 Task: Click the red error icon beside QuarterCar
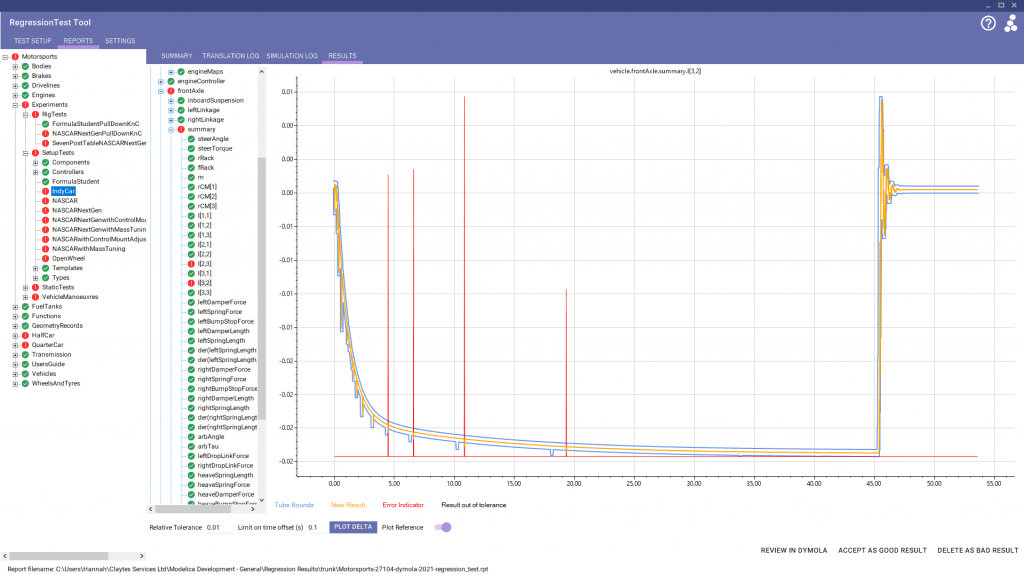tap(25, 345)
